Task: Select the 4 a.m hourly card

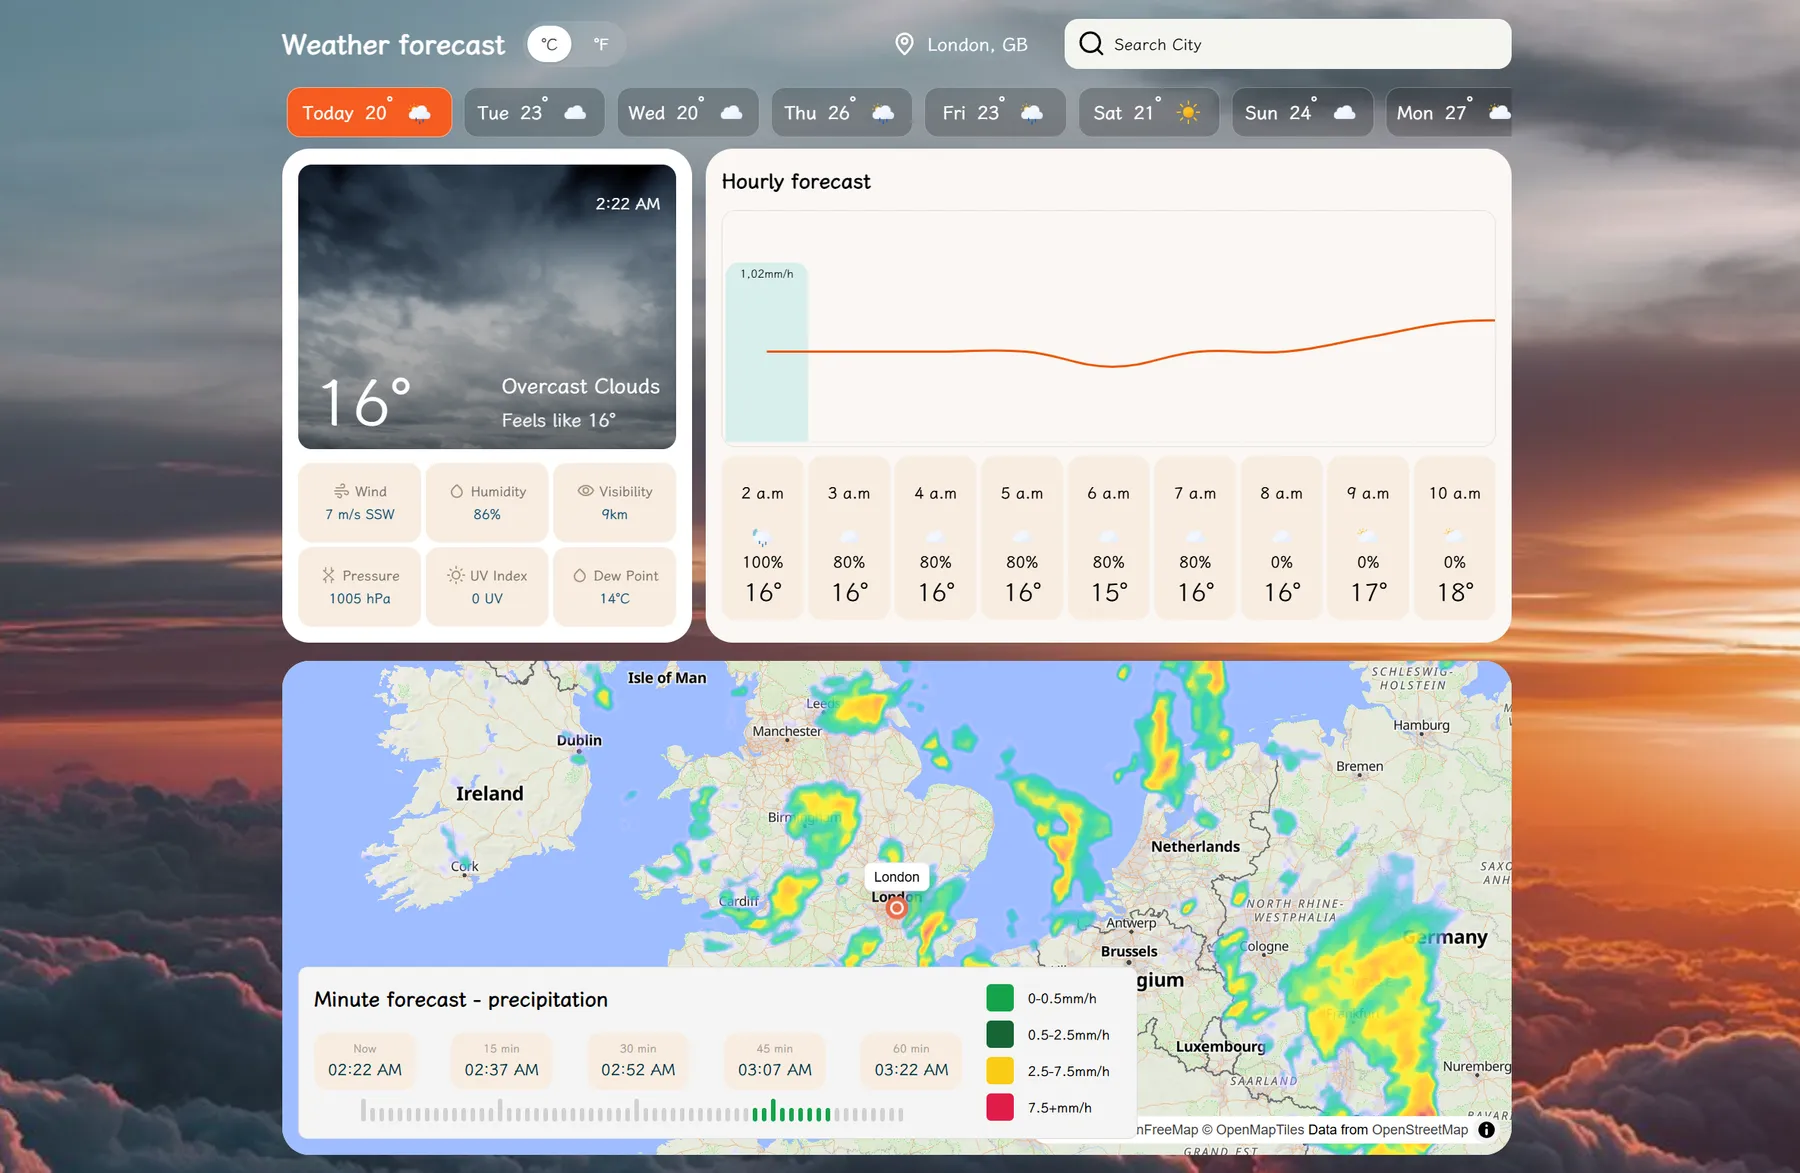Action: tap(936, 538)
